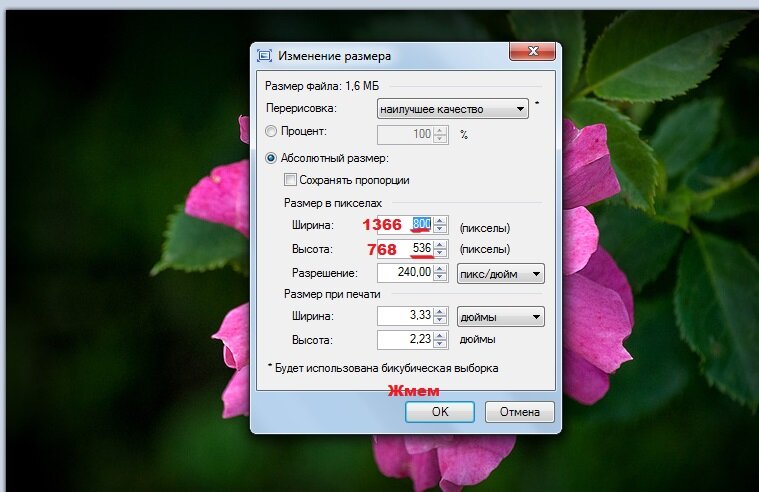Decrease print width 3,33 with down arrow
Image resolution: width=759 pixels, height=492 pixels.
[x=440, y=320]
